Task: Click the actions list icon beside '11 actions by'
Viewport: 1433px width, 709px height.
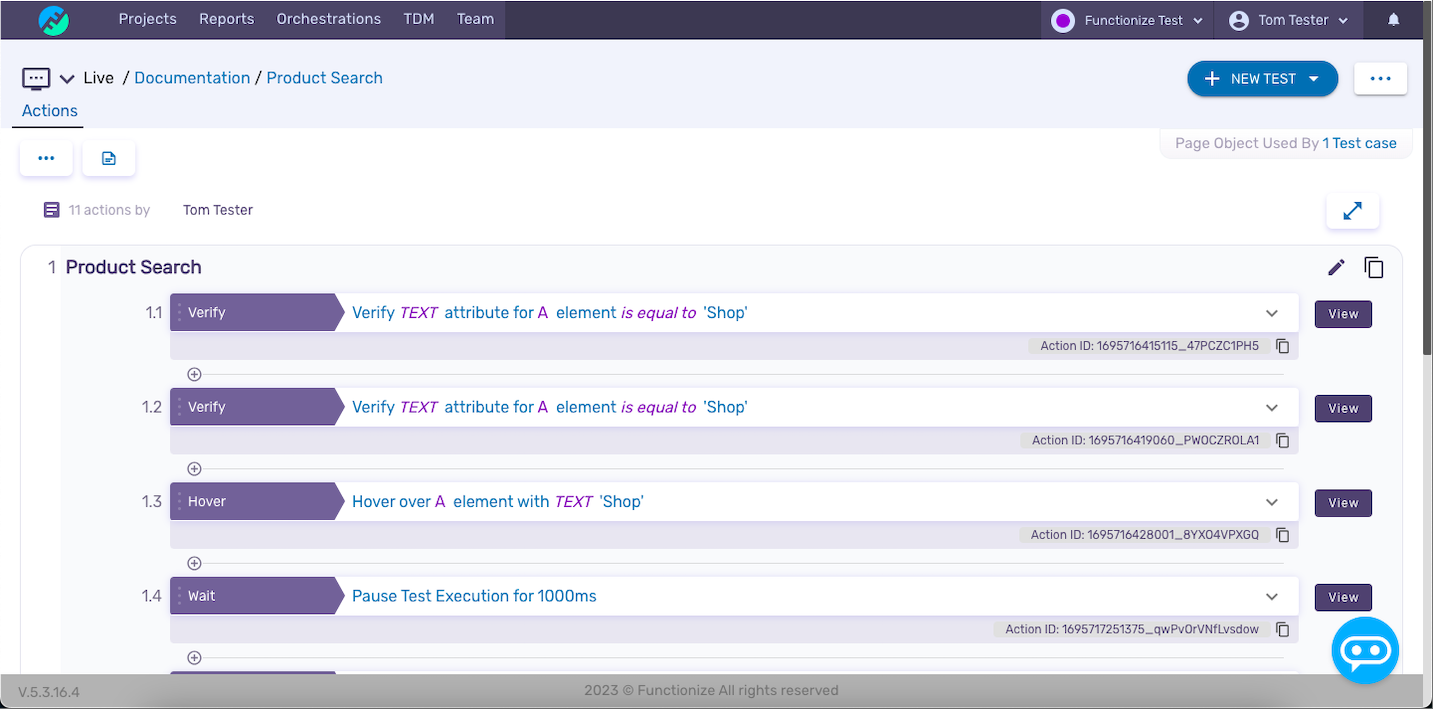Action: pyautogui.click(x=51, y=210)
